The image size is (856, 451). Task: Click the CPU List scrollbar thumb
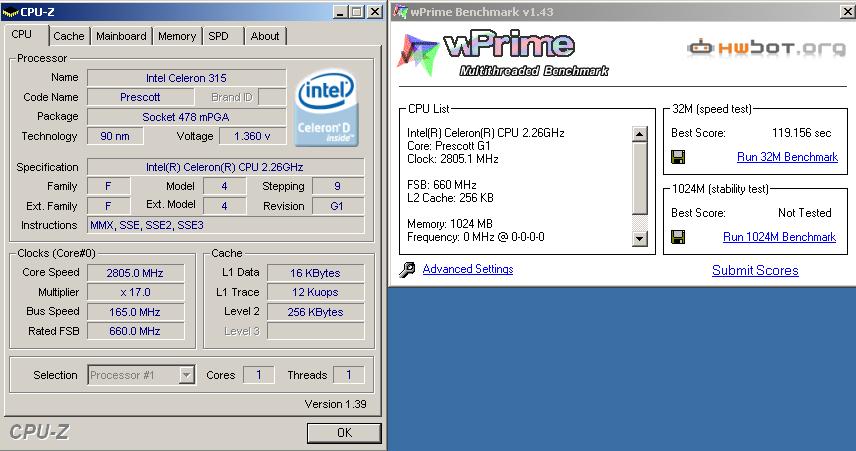[639, 178]
